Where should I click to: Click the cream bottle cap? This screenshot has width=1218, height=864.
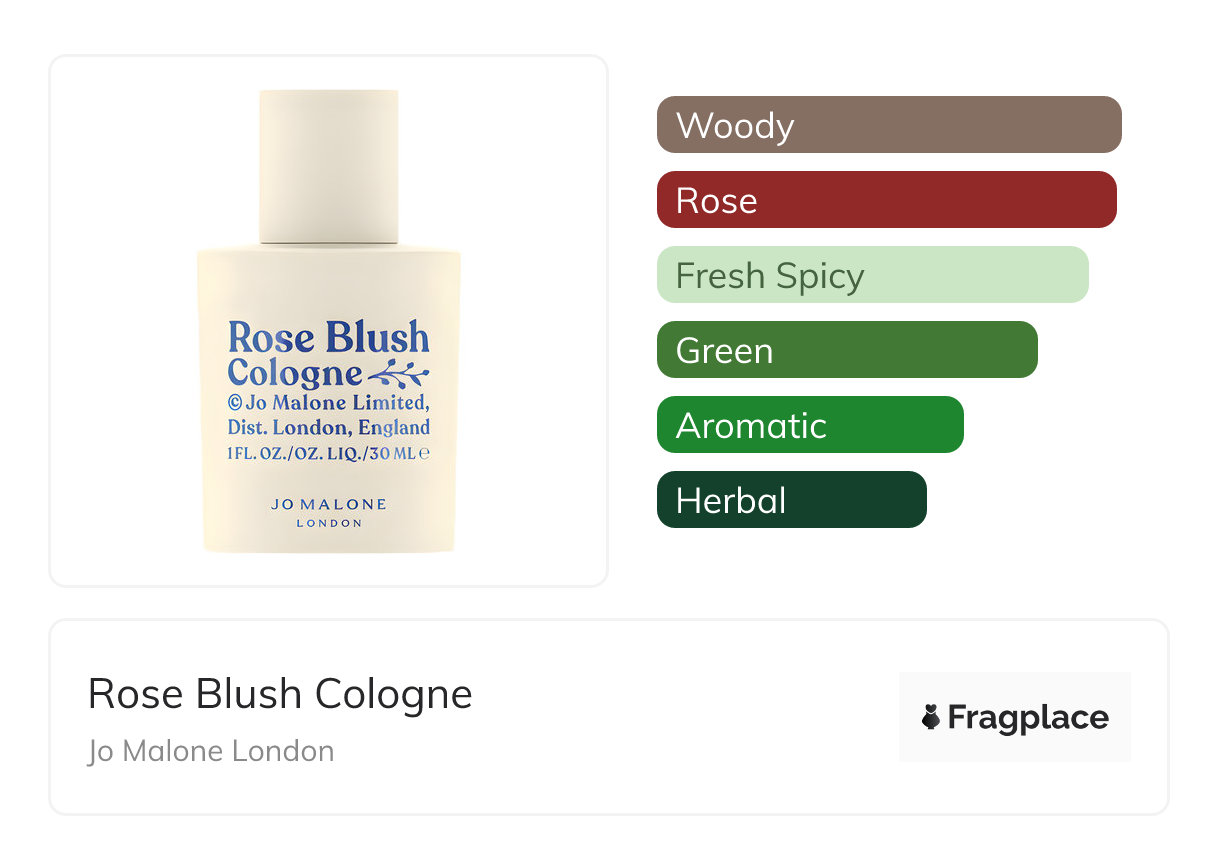(329, 167)
